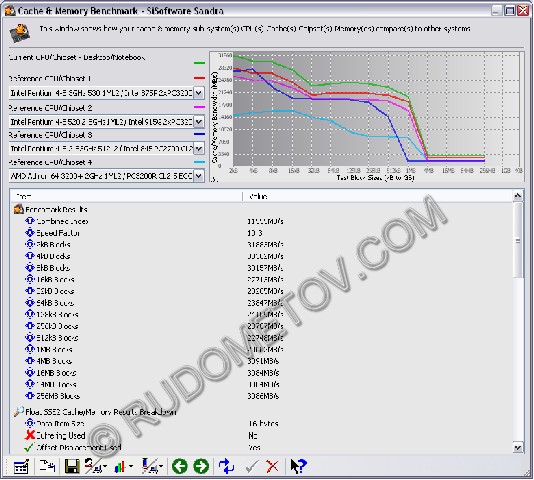The height and width of the screenshot is (480, 534).
Task: Click the magenta Reference 2 legend swatch
Action: (x=199, y=107)
